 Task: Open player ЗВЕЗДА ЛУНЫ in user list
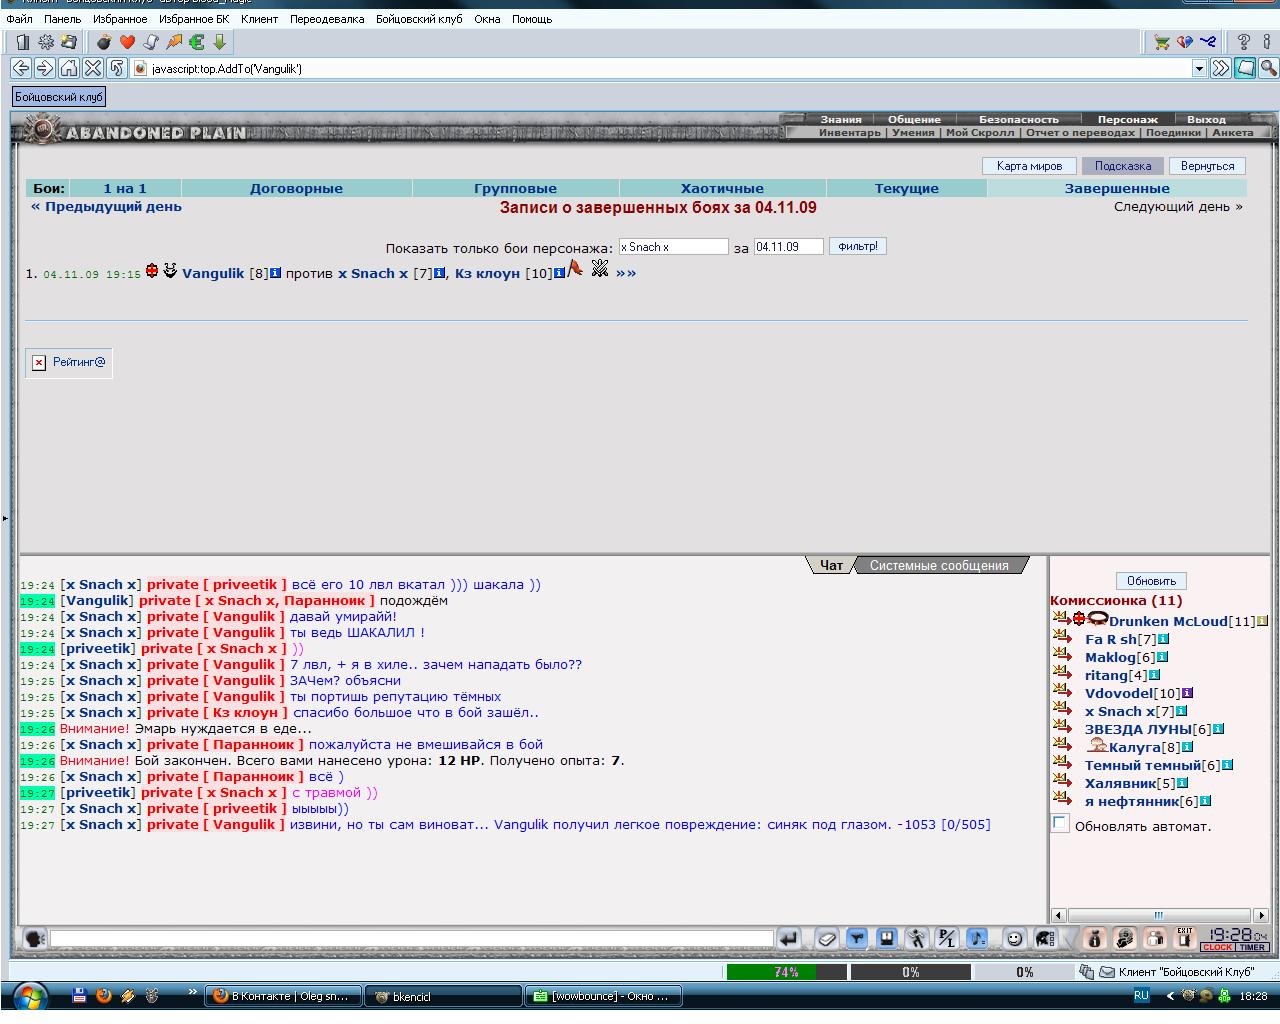click(1139, 729)
